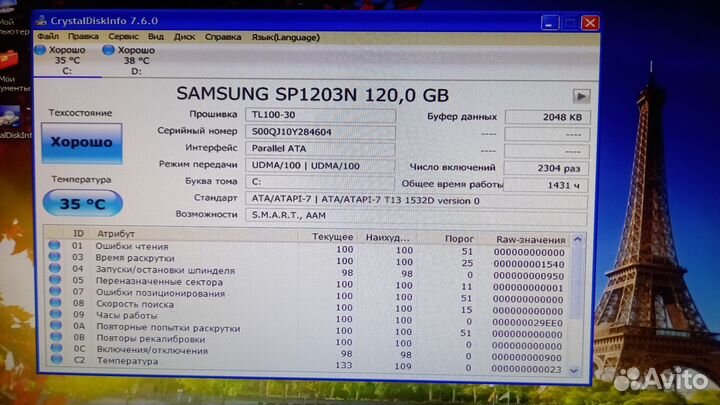
Task: Open the Справка menu
Action: tap(223, 37)
